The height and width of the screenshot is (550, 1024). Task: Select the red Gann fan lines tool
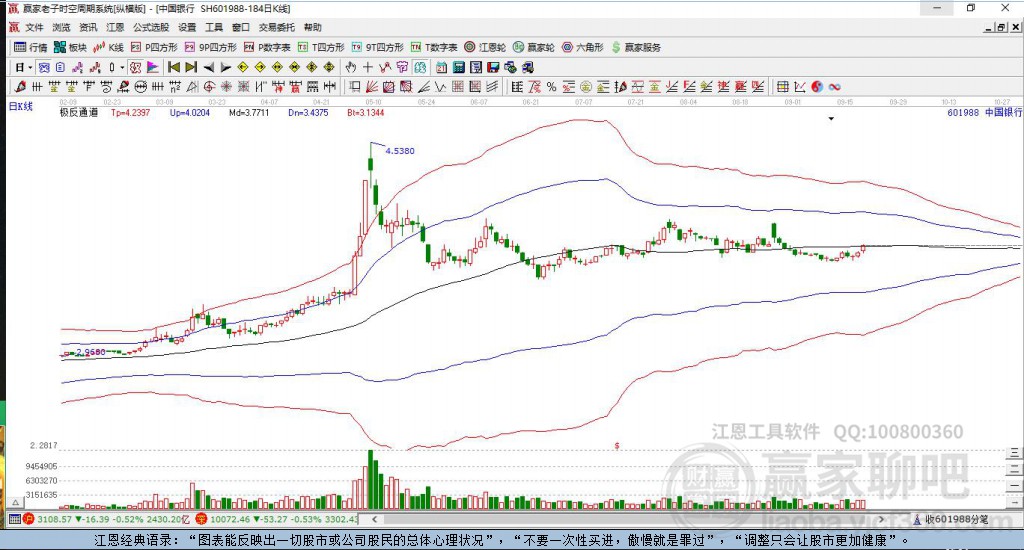pos(372,86)
